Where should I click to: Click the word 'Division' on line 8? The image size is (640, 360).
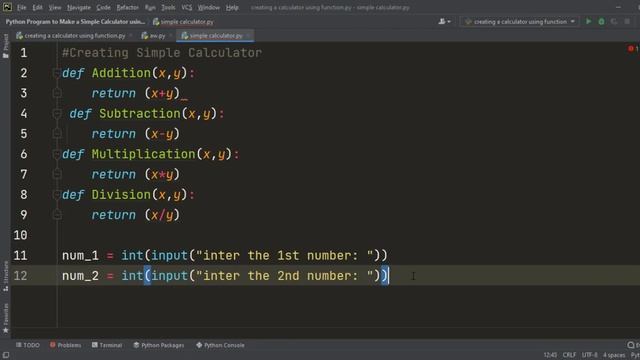(x=121, y=194)
